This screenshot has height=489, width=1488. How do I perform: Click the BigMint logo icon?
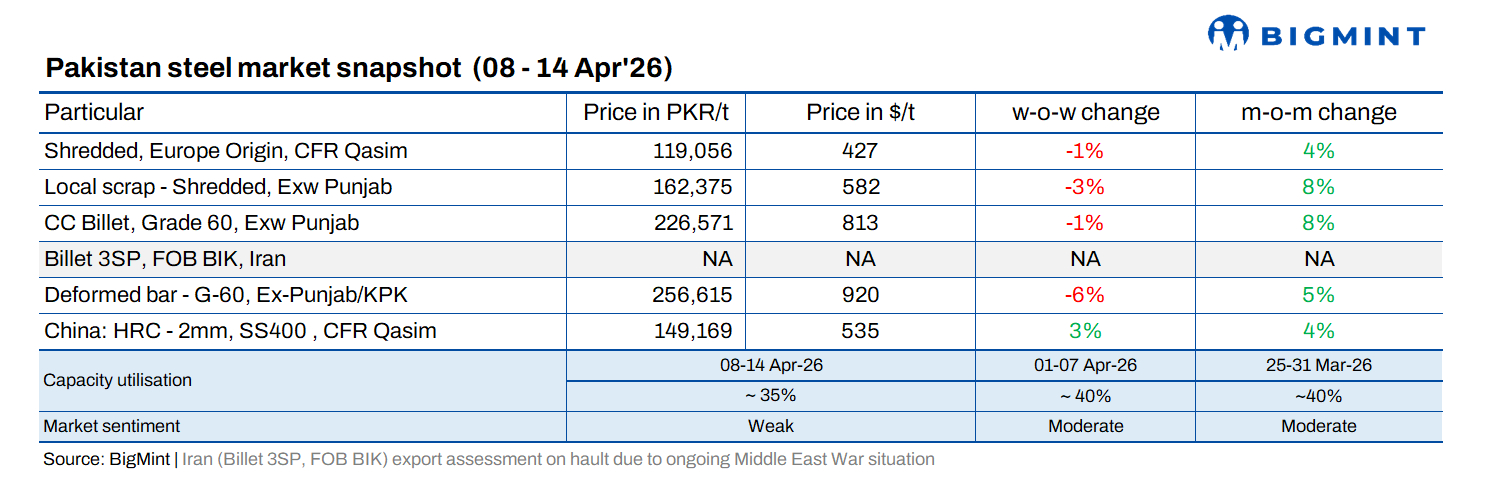(1229, 34)
